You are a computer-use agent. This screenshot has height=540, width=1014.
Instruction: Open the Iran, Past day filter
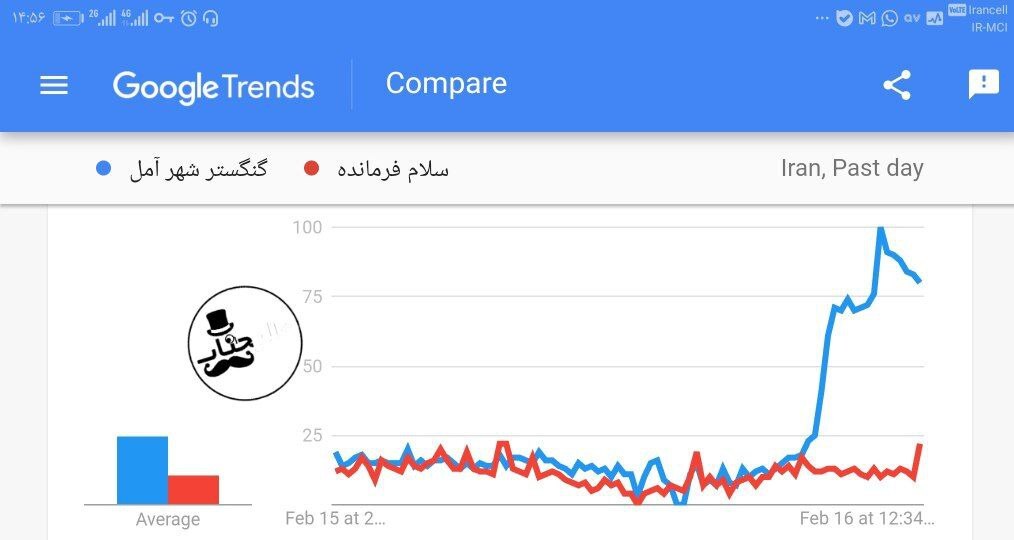(x=851, y=168)
